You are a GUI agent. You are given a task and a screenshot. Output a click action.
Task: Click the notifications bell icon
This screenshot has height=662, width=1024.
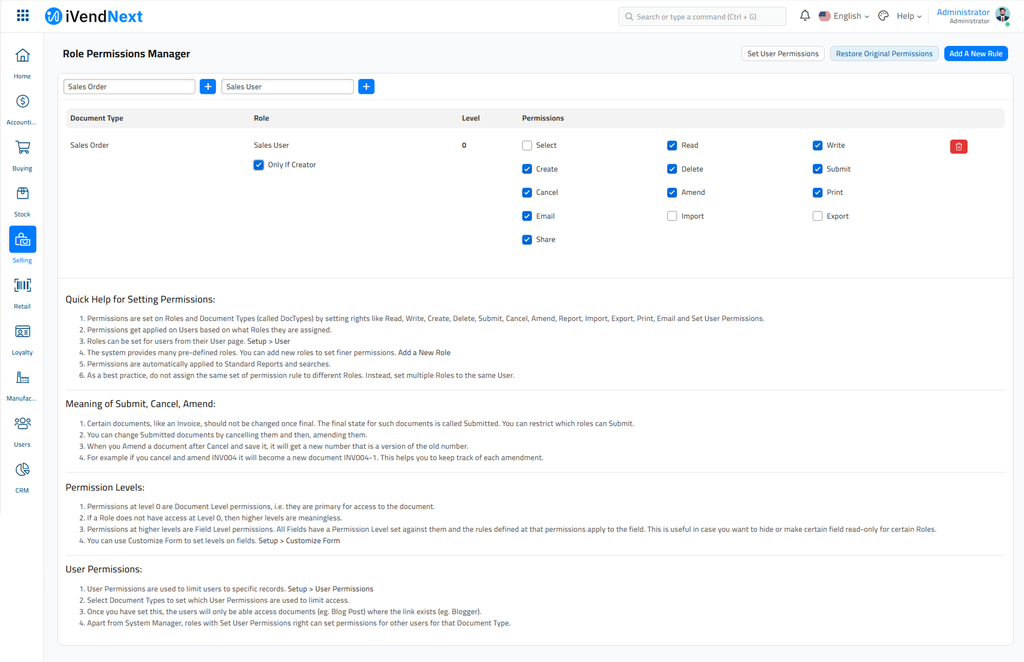804,15
